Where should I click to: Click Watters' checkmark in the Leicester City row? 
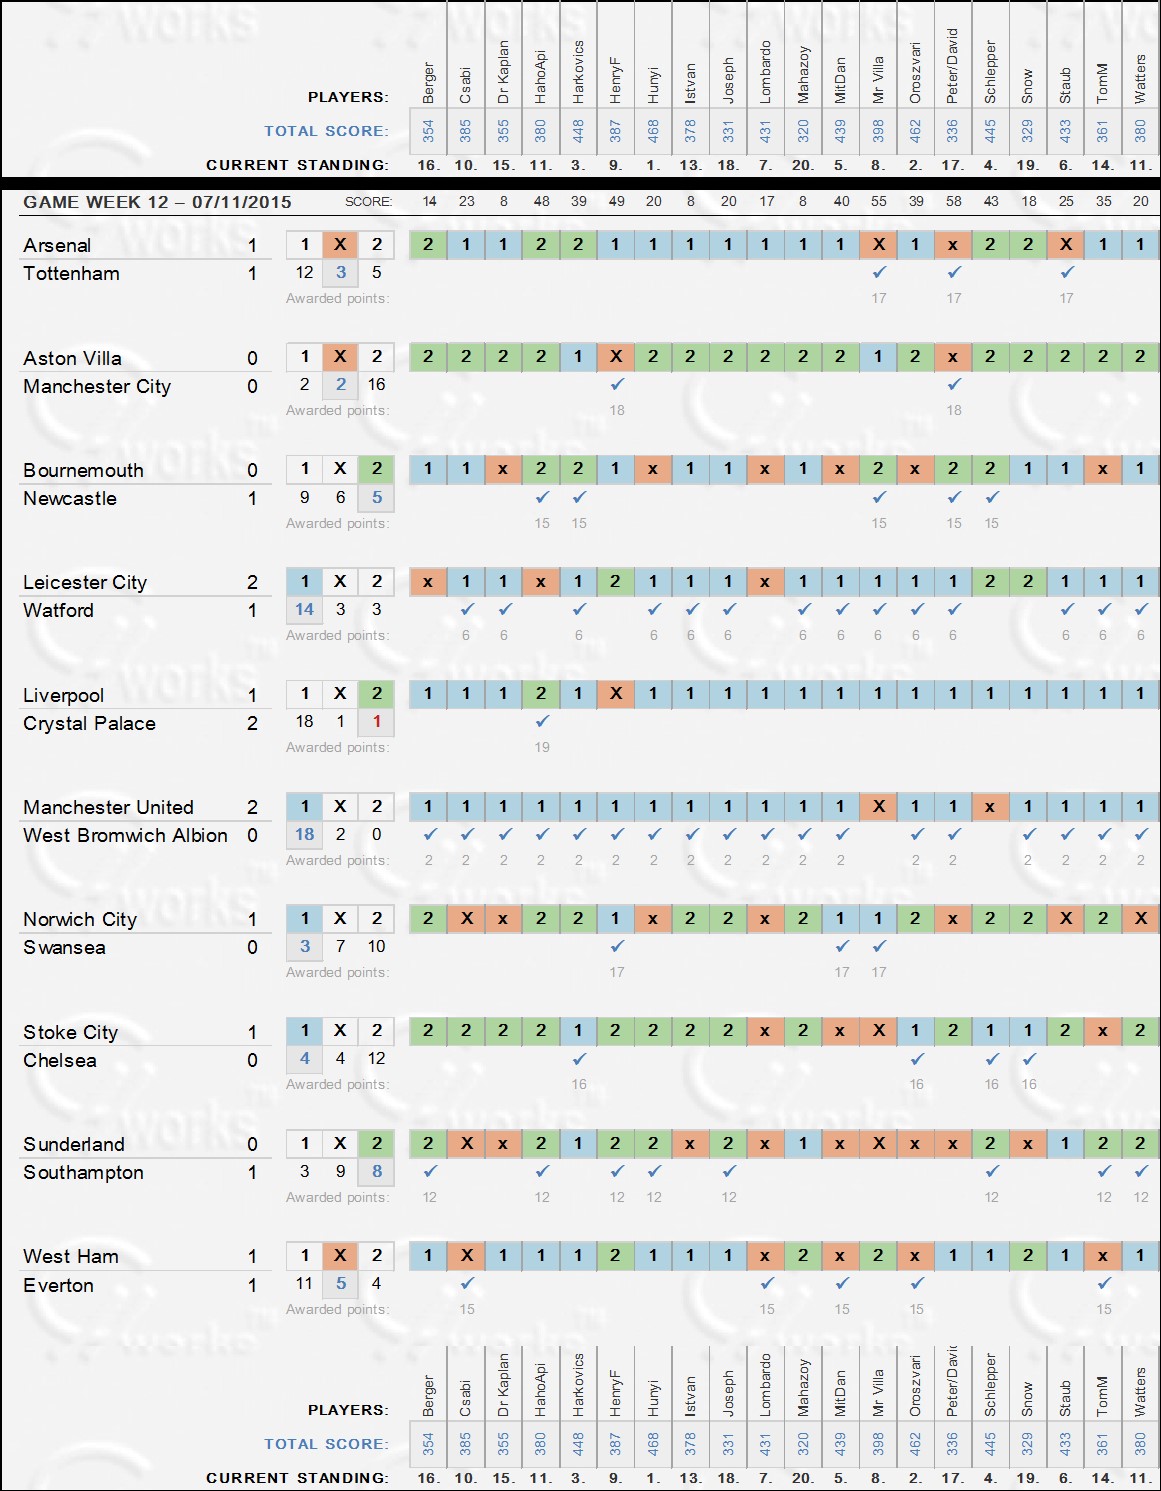(1141, 609)
